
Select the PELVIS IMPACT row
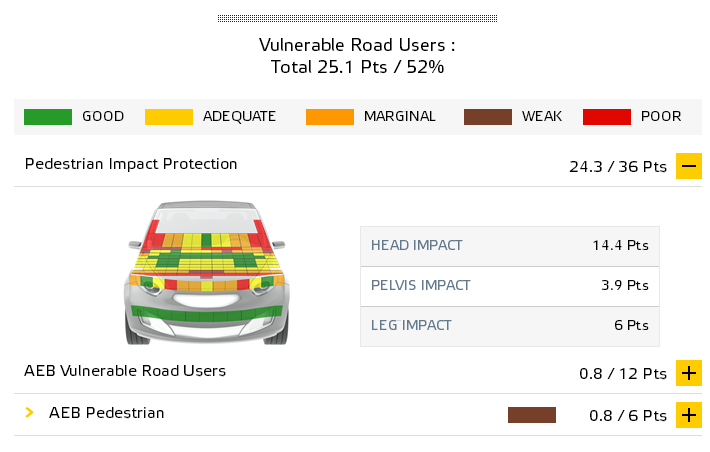[510, 286]
